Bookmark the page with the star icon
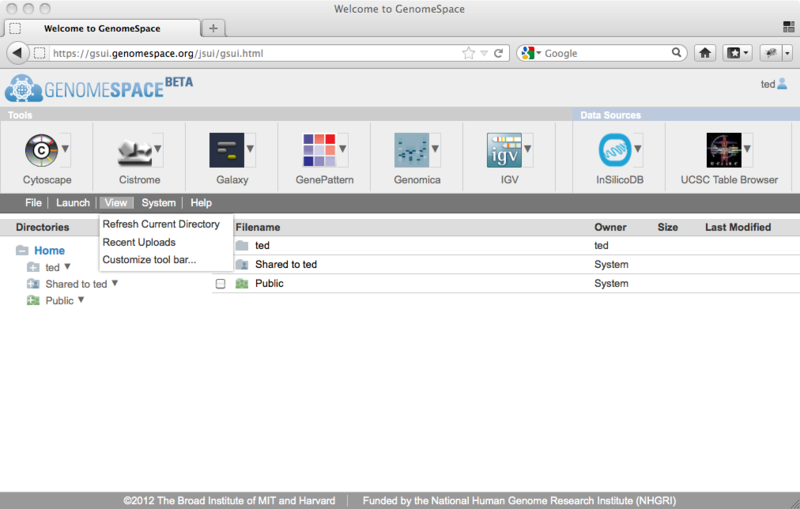 tap(468, 53)
